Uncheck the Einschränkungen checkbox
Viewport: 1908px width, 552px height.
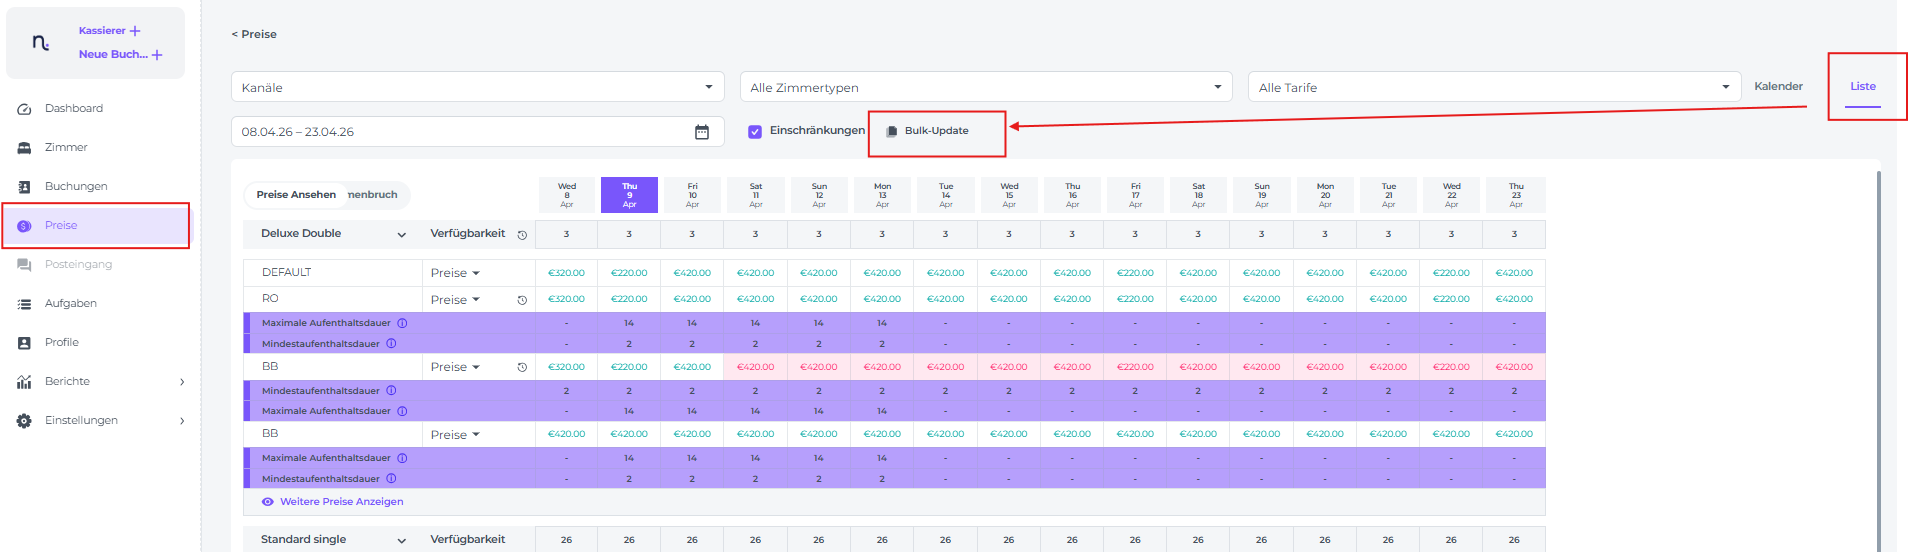pos(755,131)
